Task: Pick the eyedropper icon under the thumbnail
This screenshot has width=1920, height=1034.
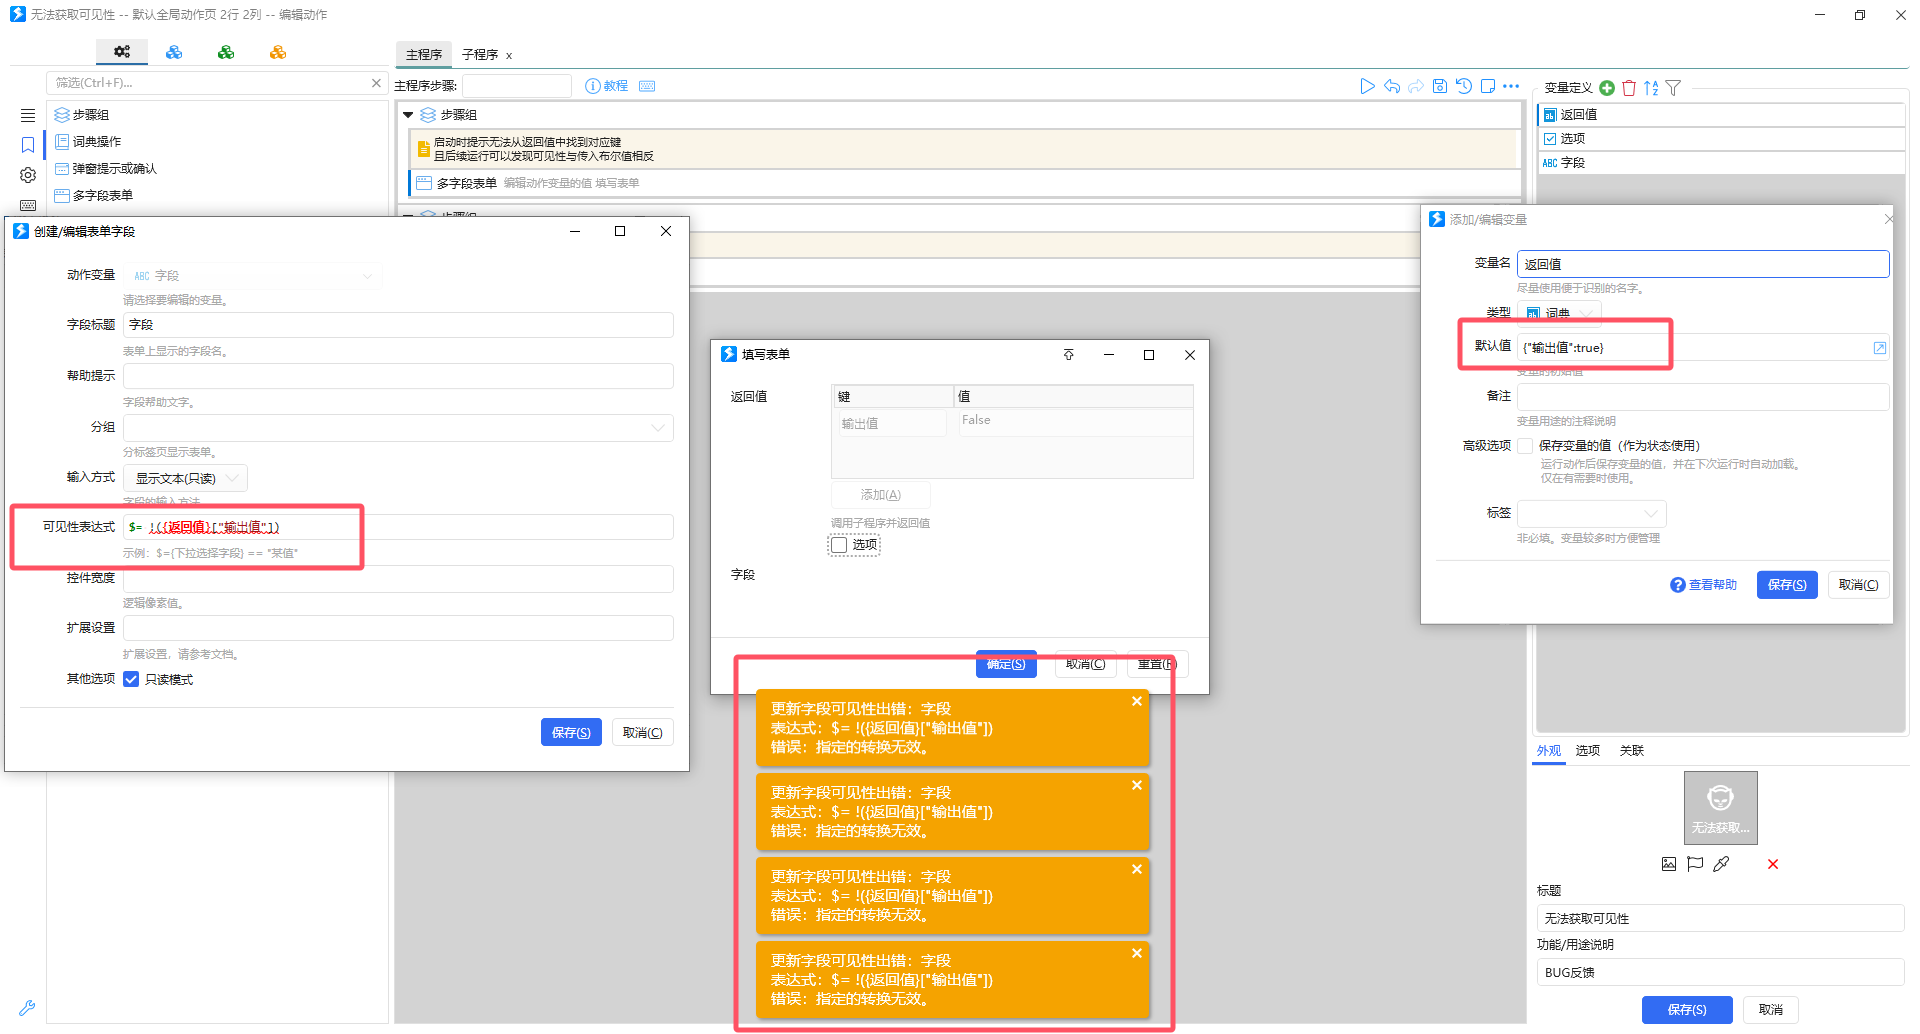Action: tap(1721, 864)
